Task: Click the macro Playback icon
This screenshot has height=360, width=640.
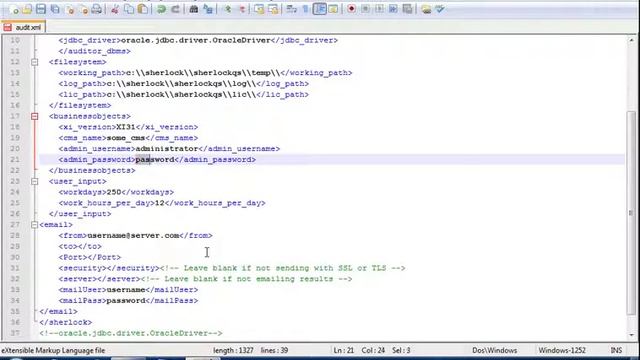Action: point(379,9)
